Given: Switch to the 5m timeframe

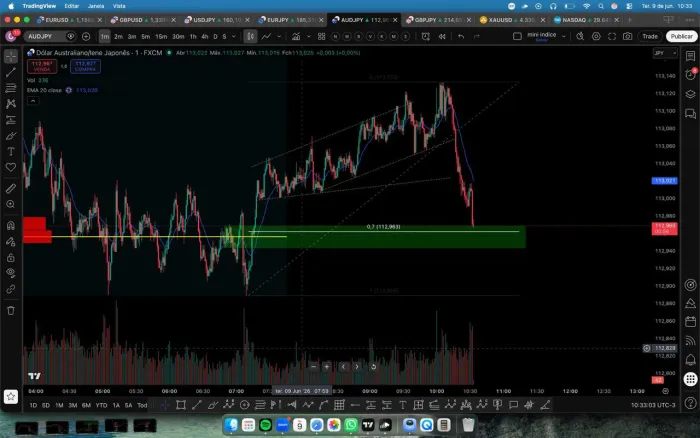Looking at the screenshot, I should coord(146,36).
